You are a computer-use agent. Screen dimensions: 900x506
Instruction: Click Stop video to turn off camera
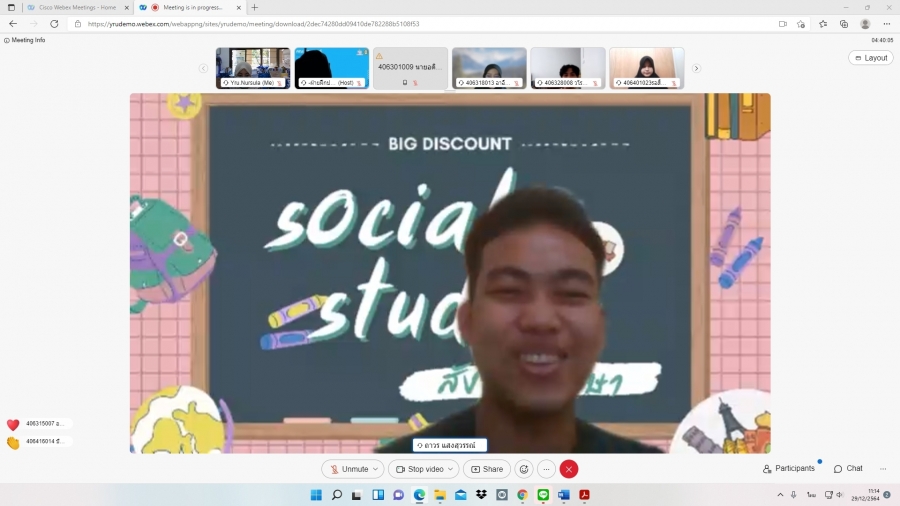tap(419, 469)
